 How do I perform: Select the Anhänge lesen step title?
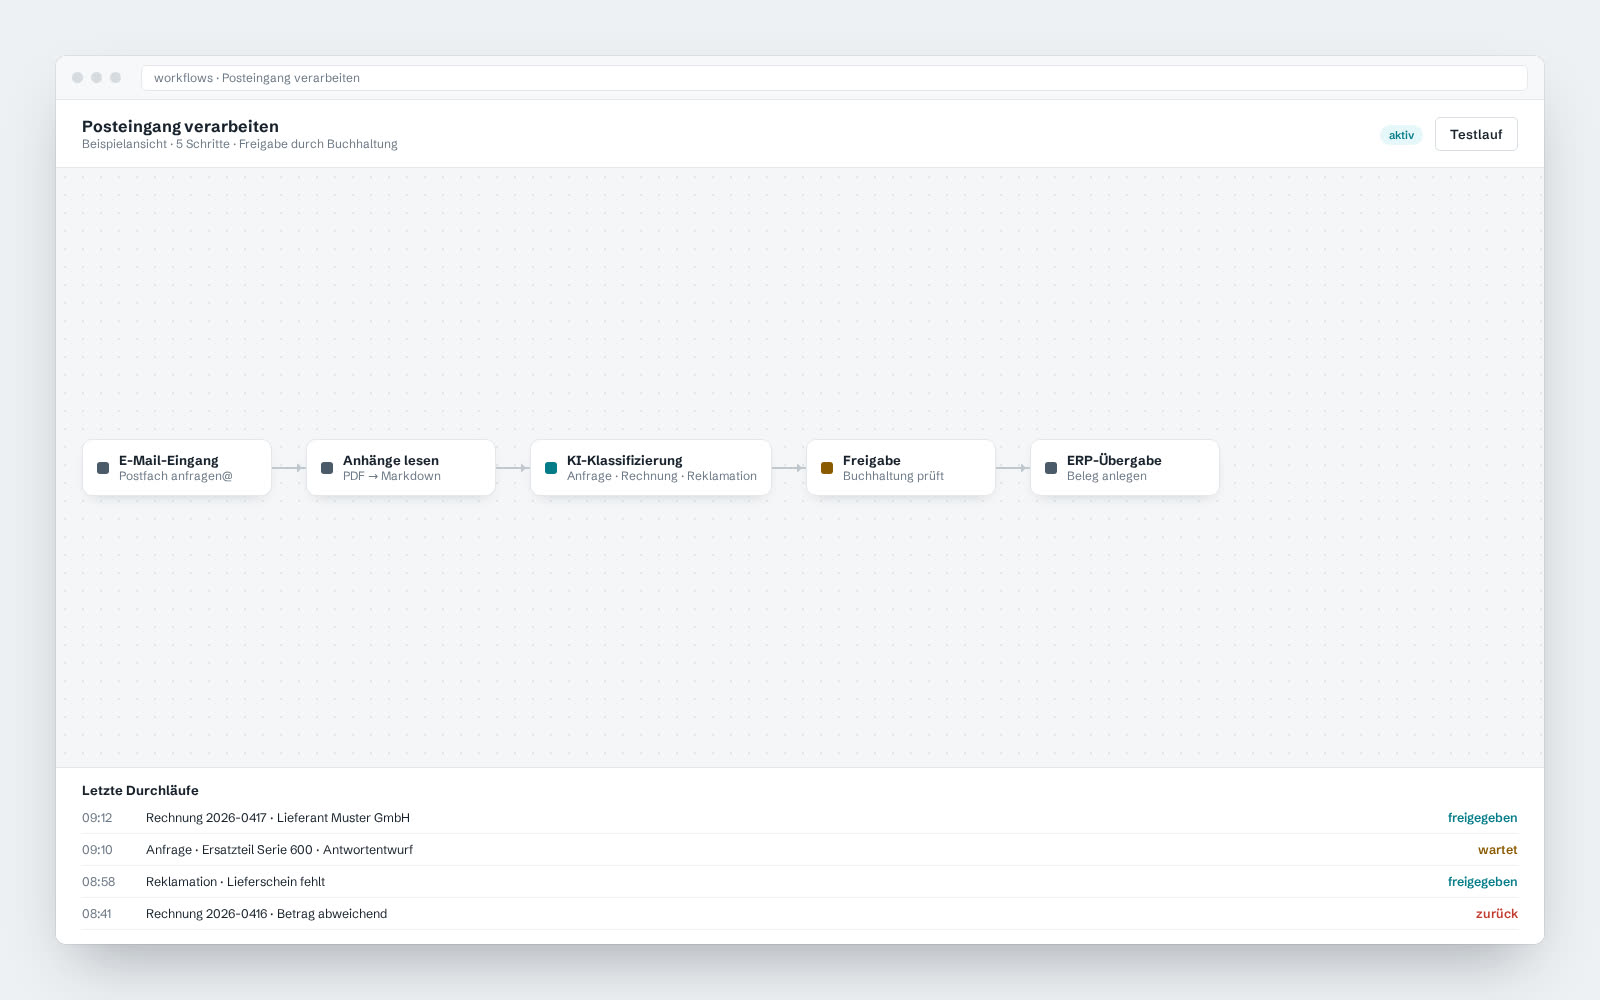[391, 460]
